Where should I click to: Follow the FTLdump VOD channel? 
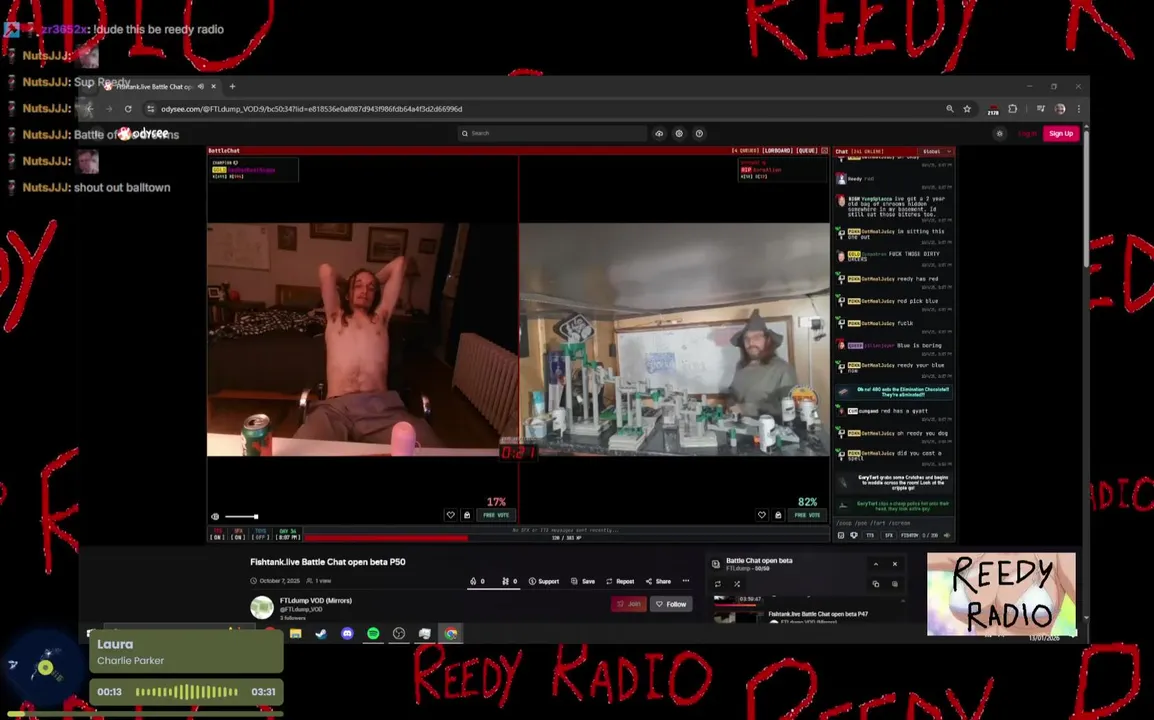tap(671, 604)
